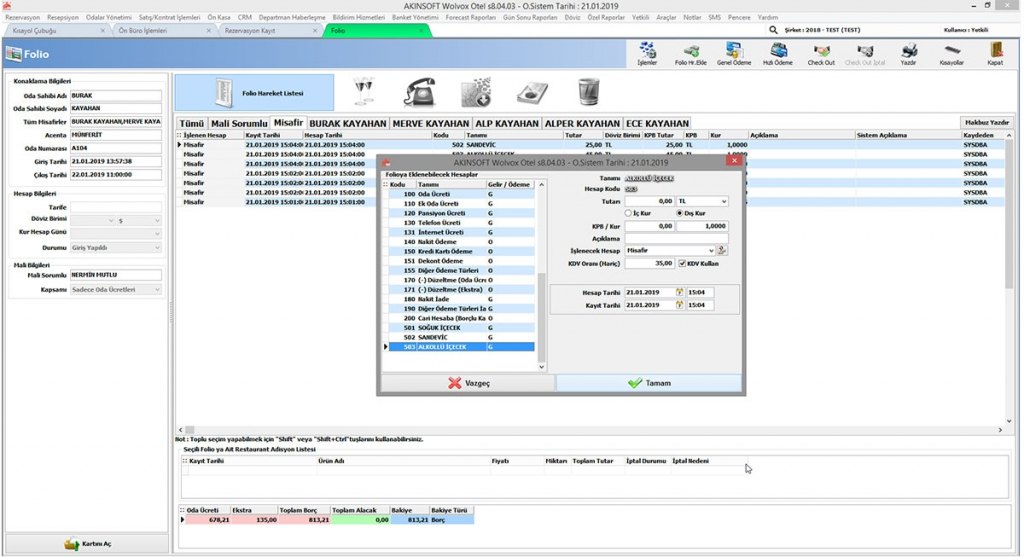Select the İç Kur radio button
1024x557 pixels.
coord(628,213)
